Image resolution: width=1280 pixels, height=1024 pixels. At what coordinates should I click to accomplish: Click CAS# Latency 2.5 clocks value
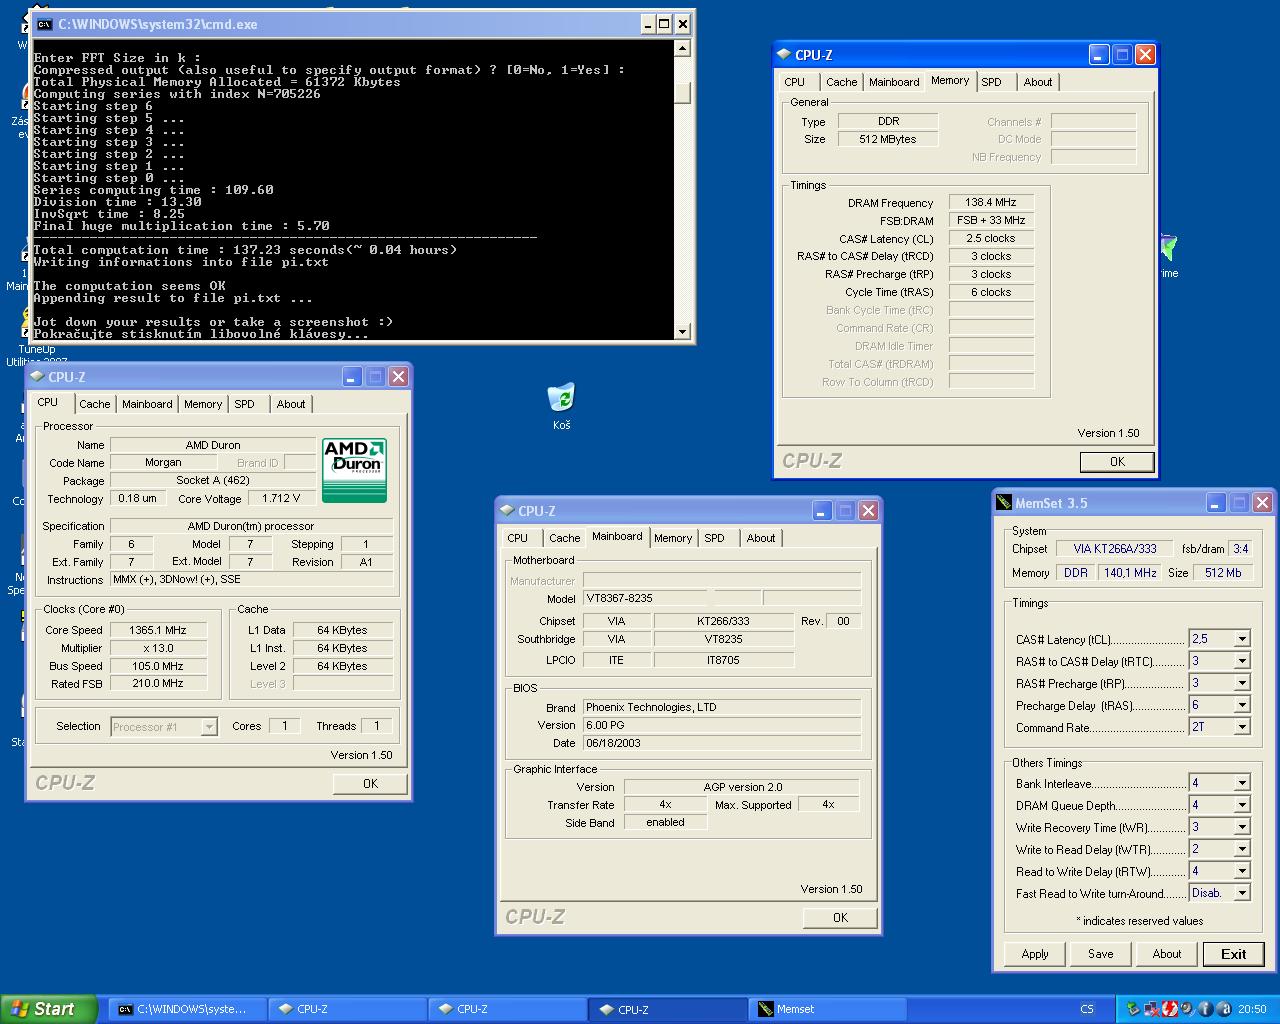tap(991, 238)
